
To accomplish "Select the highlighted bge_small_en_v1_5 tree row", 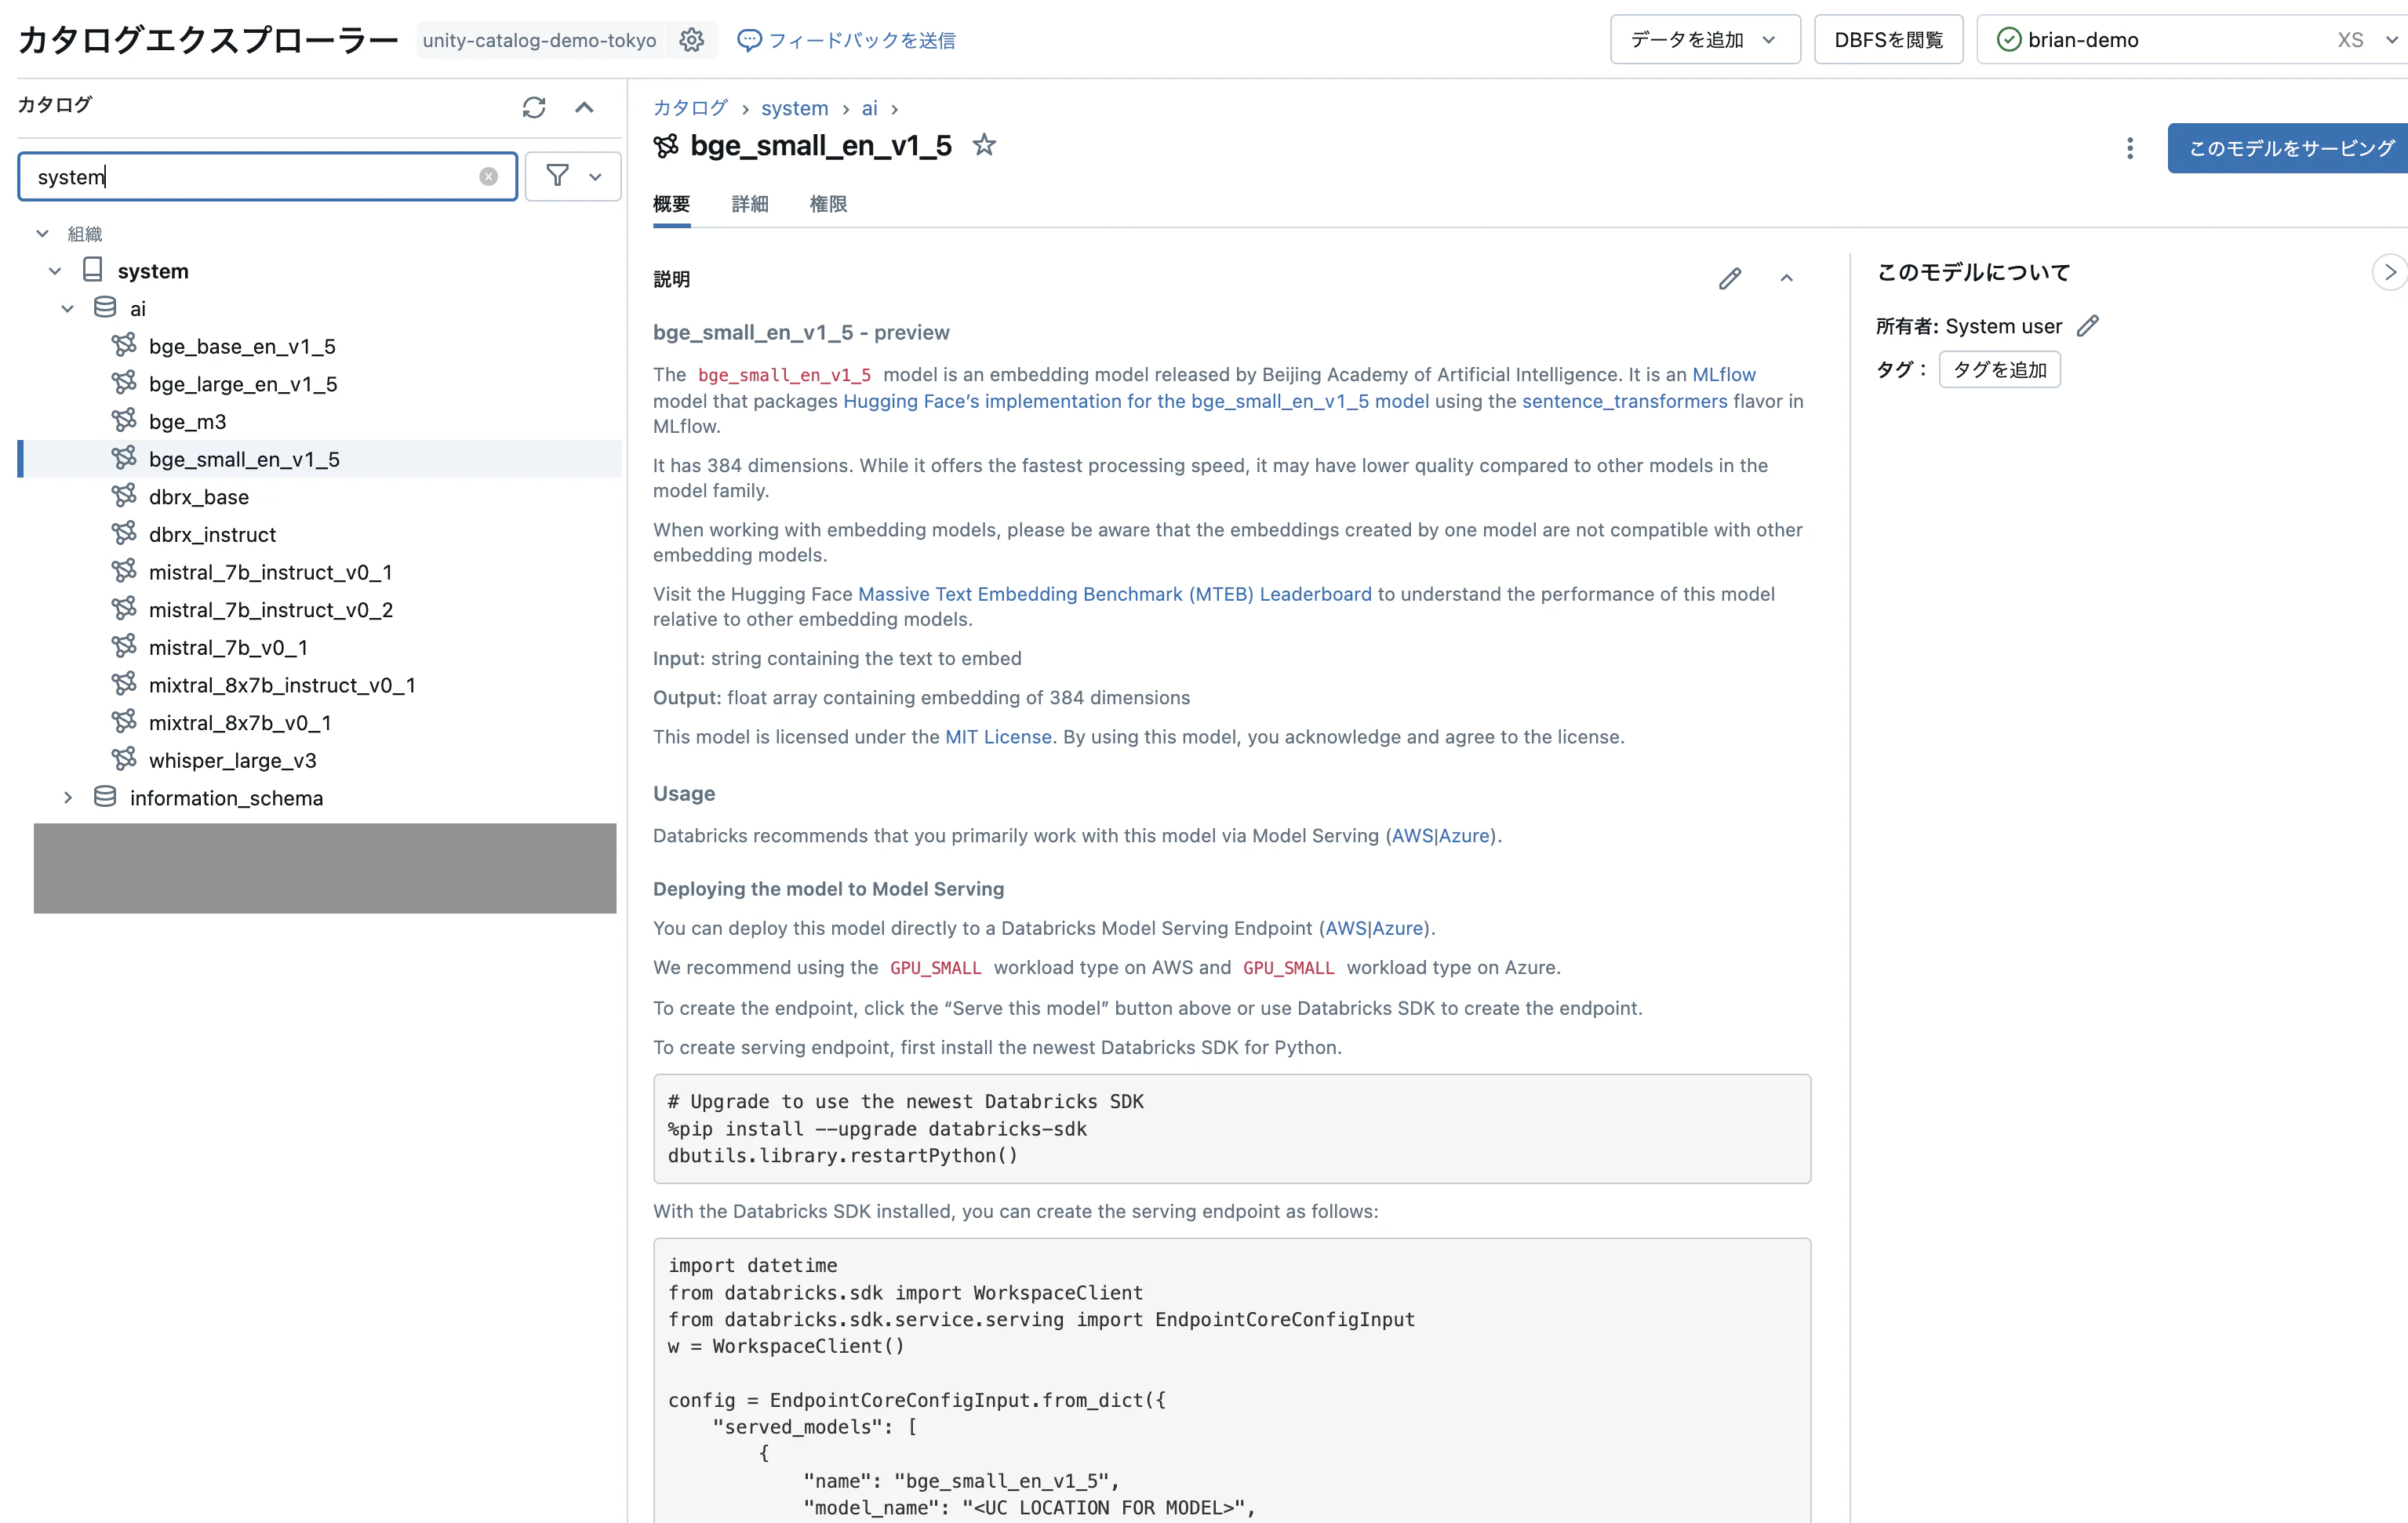I will [x=320, y=459].
